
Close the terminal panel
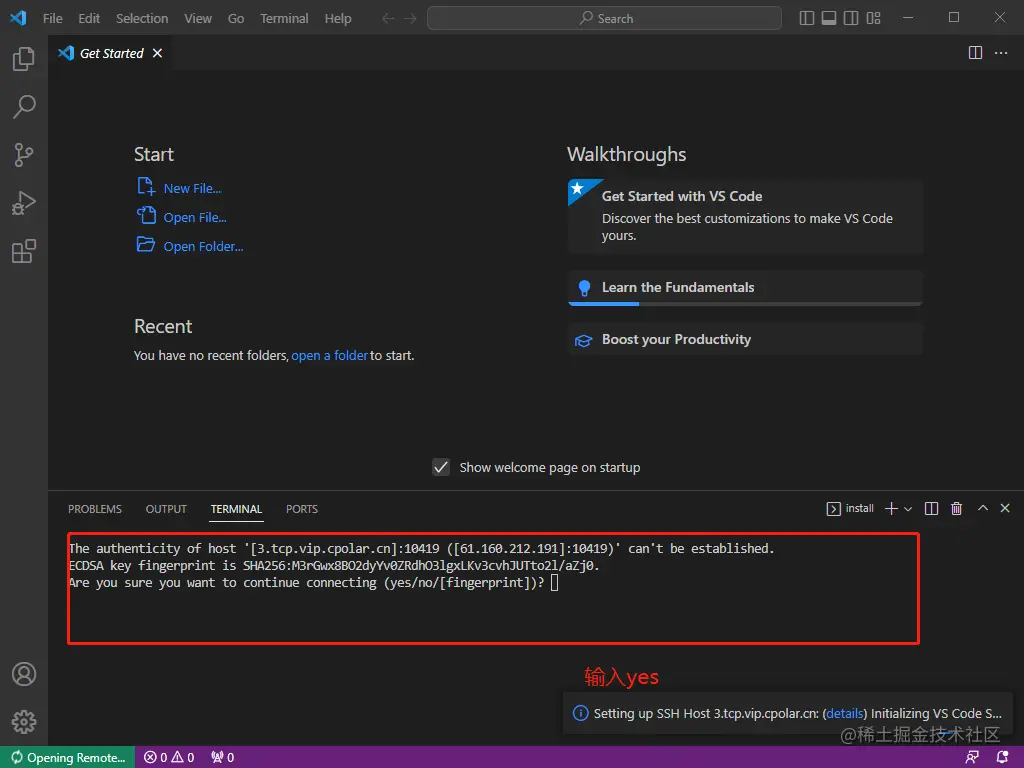click(1005, 508)
